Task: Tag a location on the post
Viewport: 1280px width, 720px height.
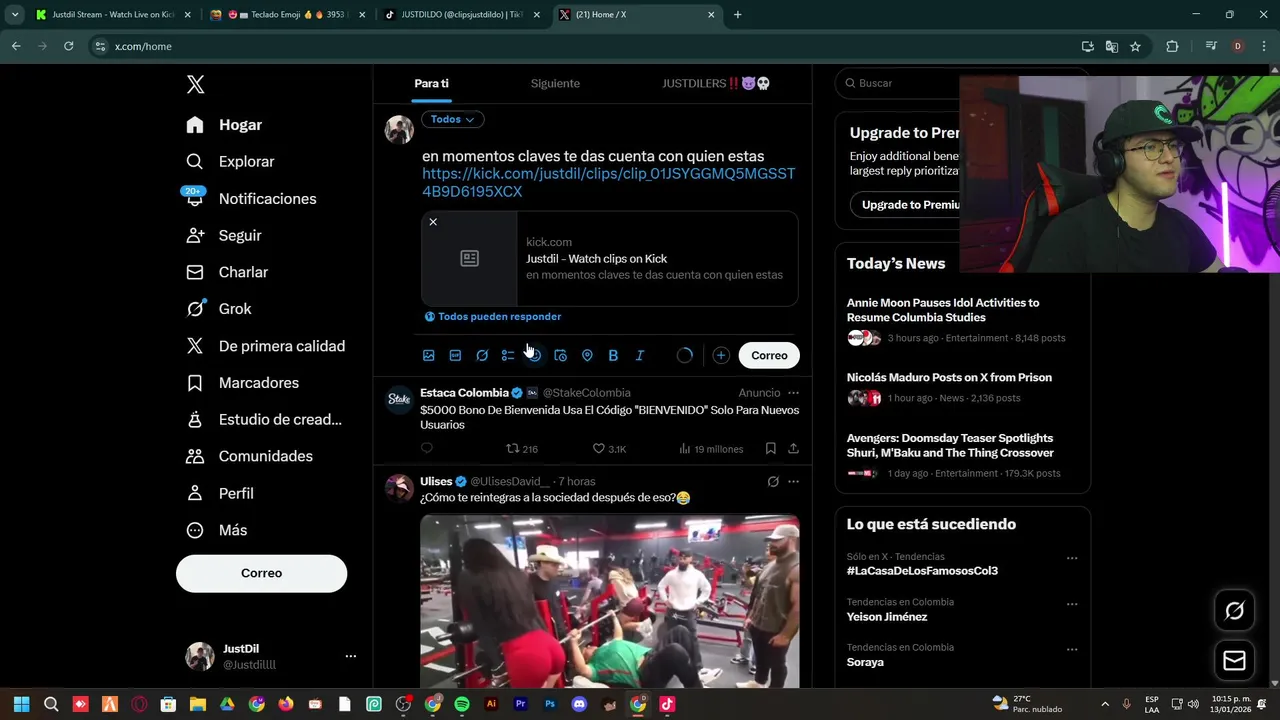Action: [x=587, y=355]
